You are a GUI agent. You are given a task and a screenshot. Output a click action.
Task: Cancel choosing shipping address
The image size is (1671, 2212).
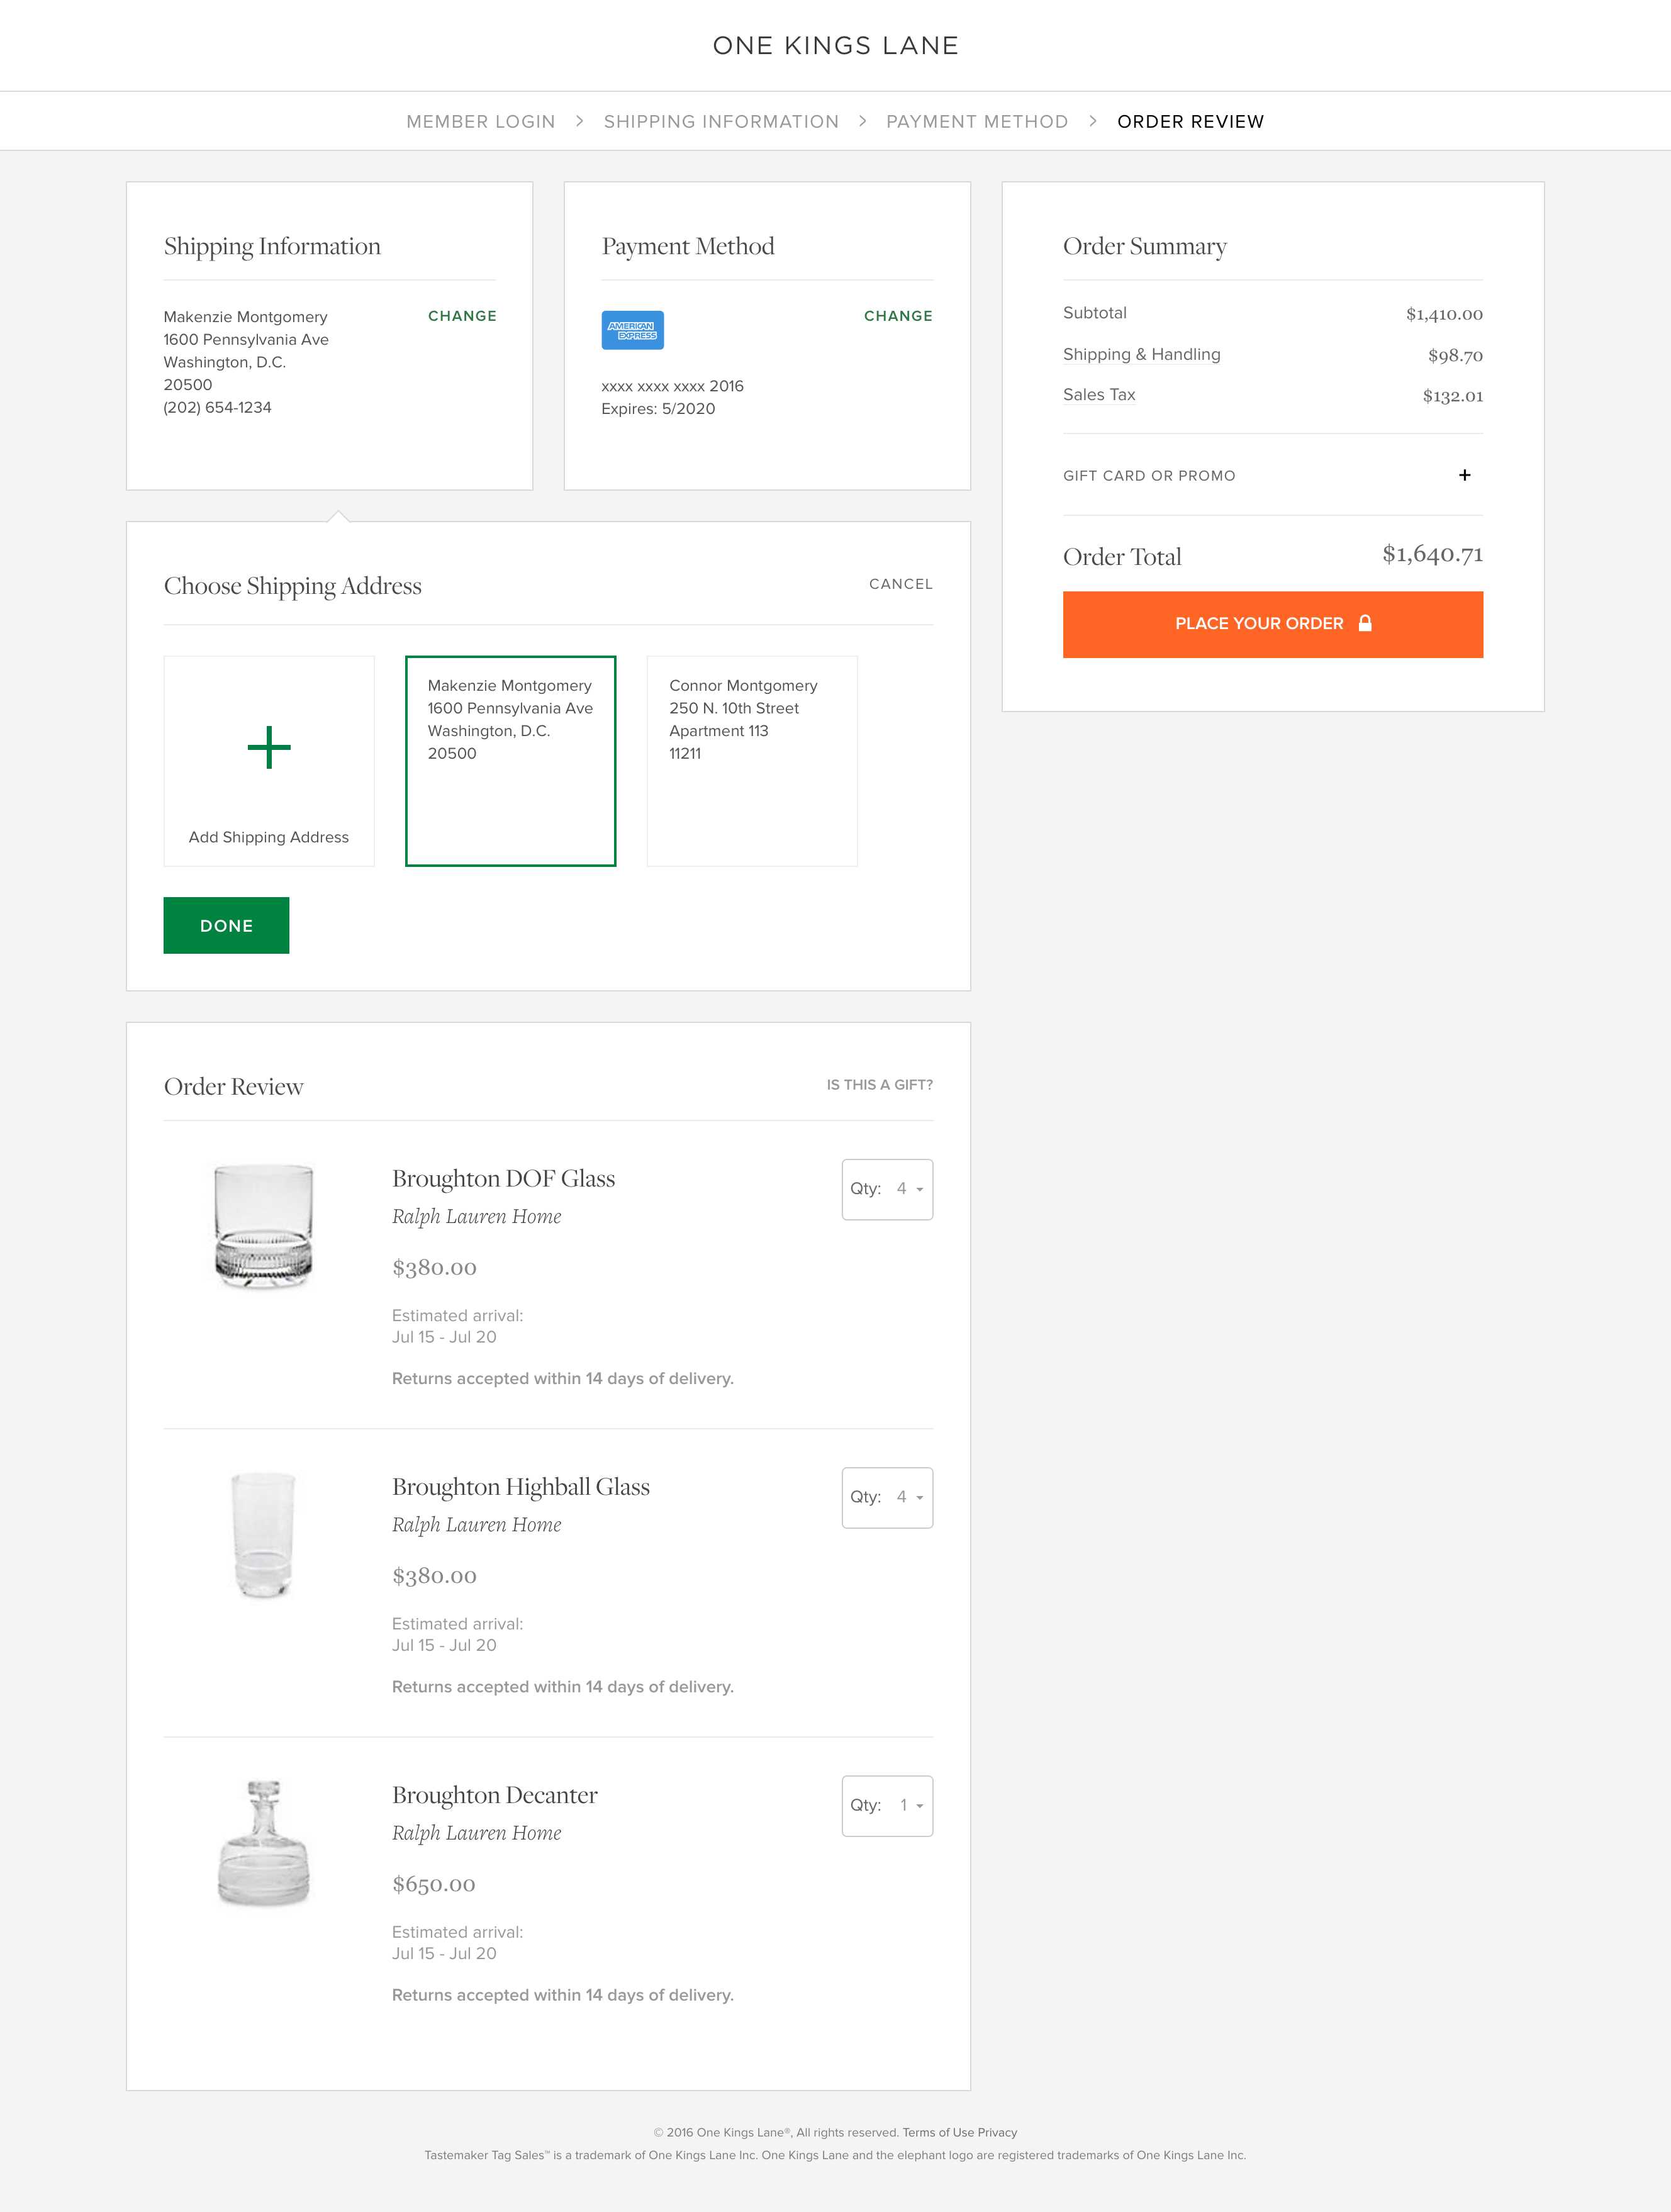point(900,584)
